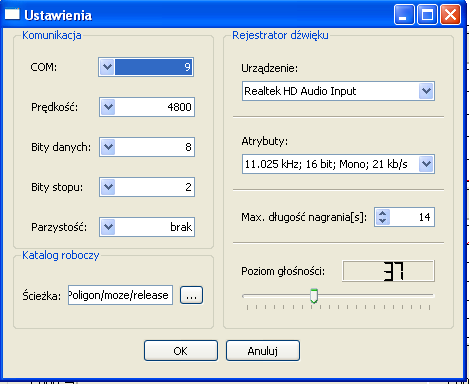
Task: Confirm settings with OK button
Action: (x=181, y=351)
